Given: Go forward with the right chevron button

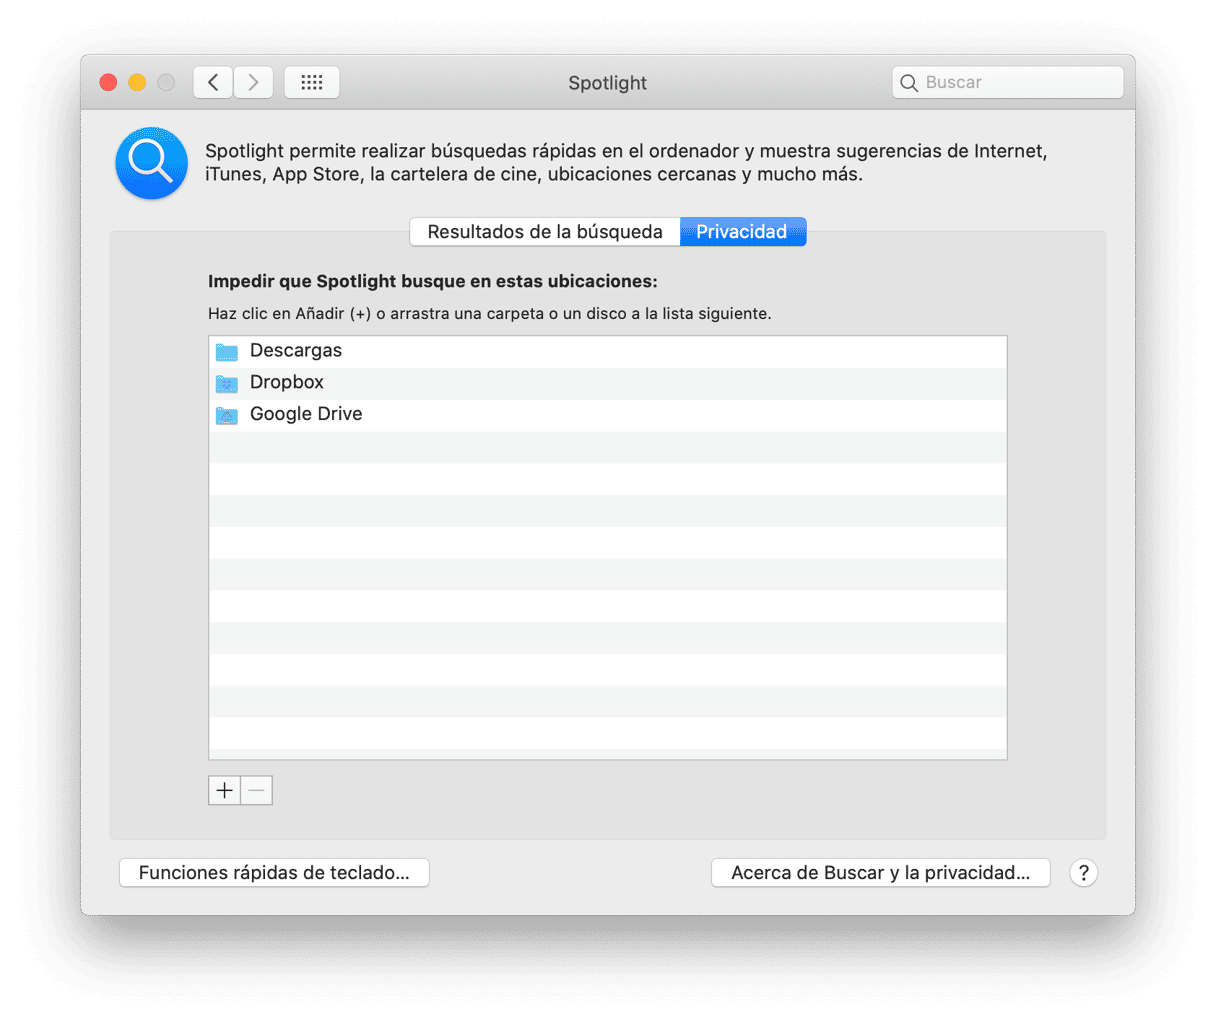Looking at the screenshot, I should point(254,82).
